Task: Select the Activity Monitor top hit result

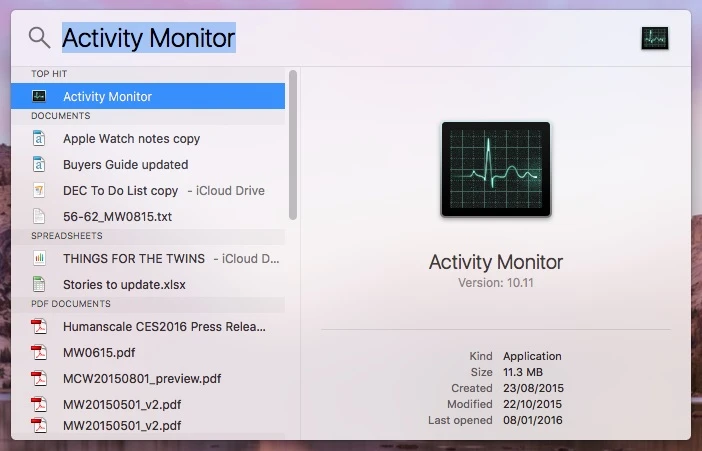Action: click(148, 97)
